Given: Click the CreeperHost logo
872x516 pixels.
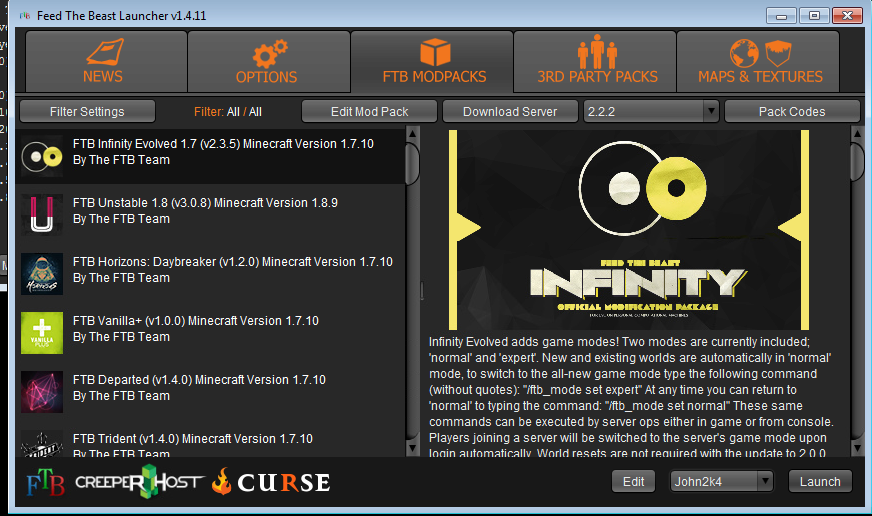Looking at the screenshot, I should pos(140,481).
